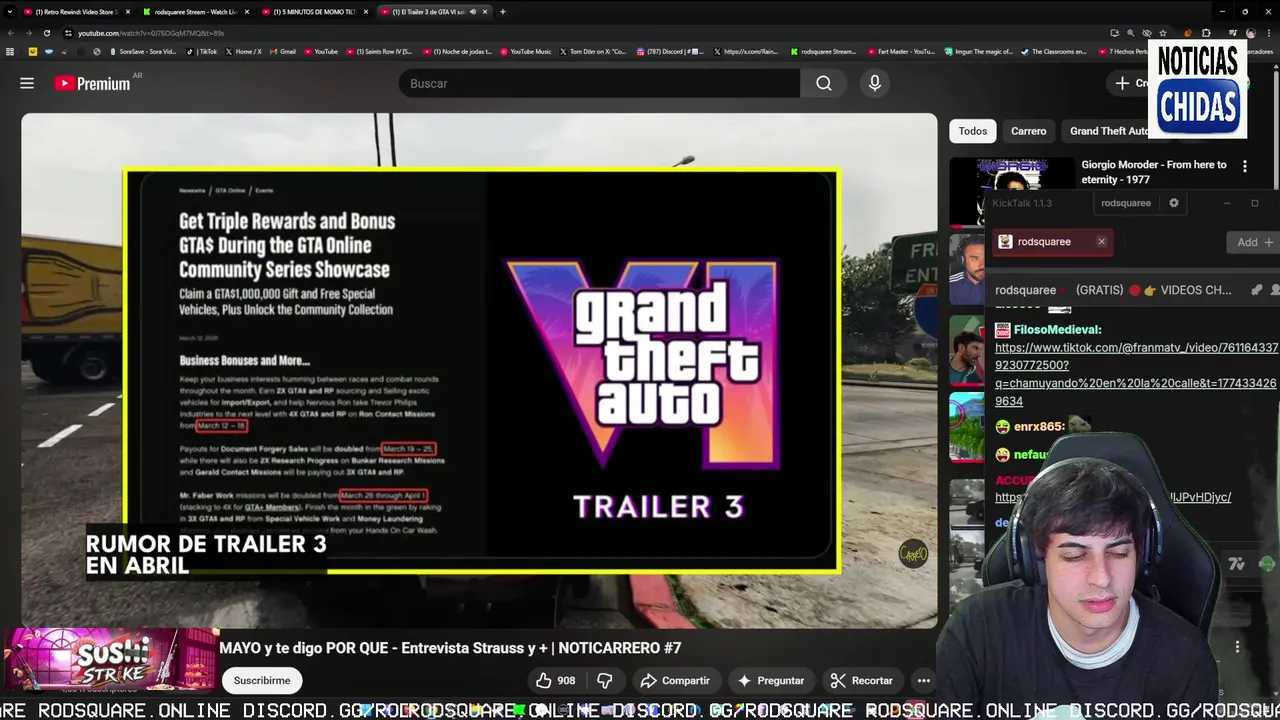1280x720 pixels.
Task: Click 'Giorgio Moroder - From here to eternity' title
Action: (x=1154, y=172)
